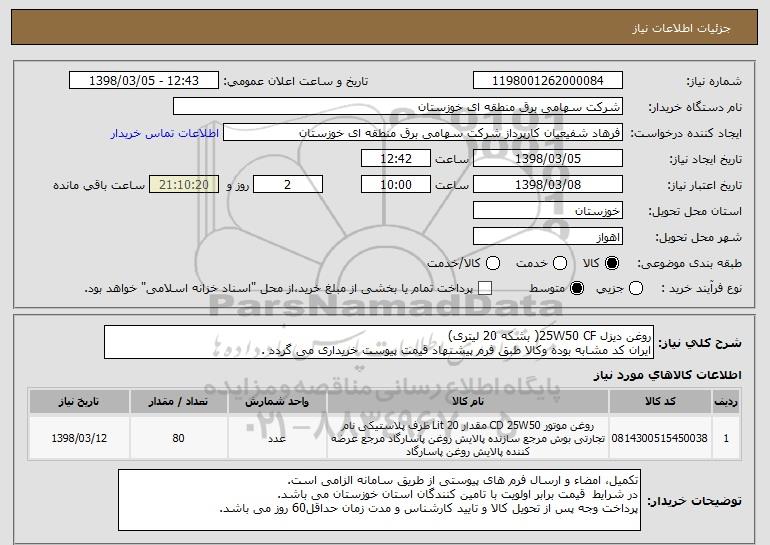
Task: Select the کالا radio button
Action: [x=611, y=264]
